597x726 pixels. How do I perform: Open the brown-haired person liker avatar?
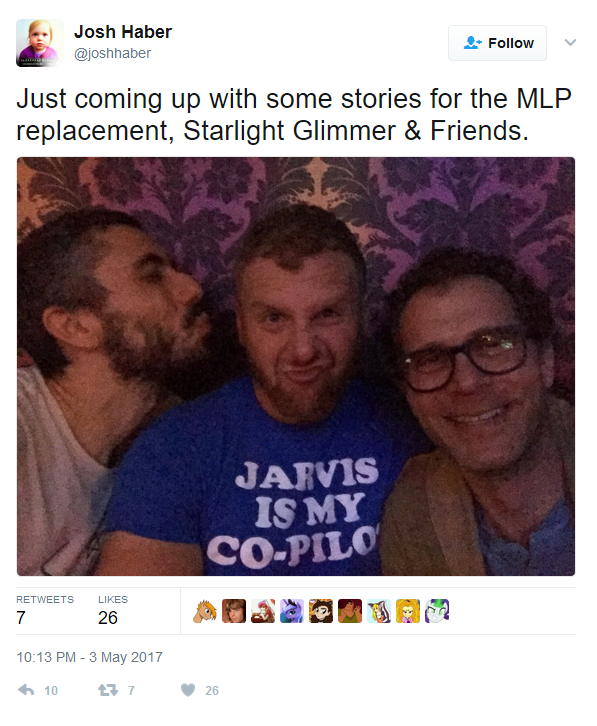(234, 611)
